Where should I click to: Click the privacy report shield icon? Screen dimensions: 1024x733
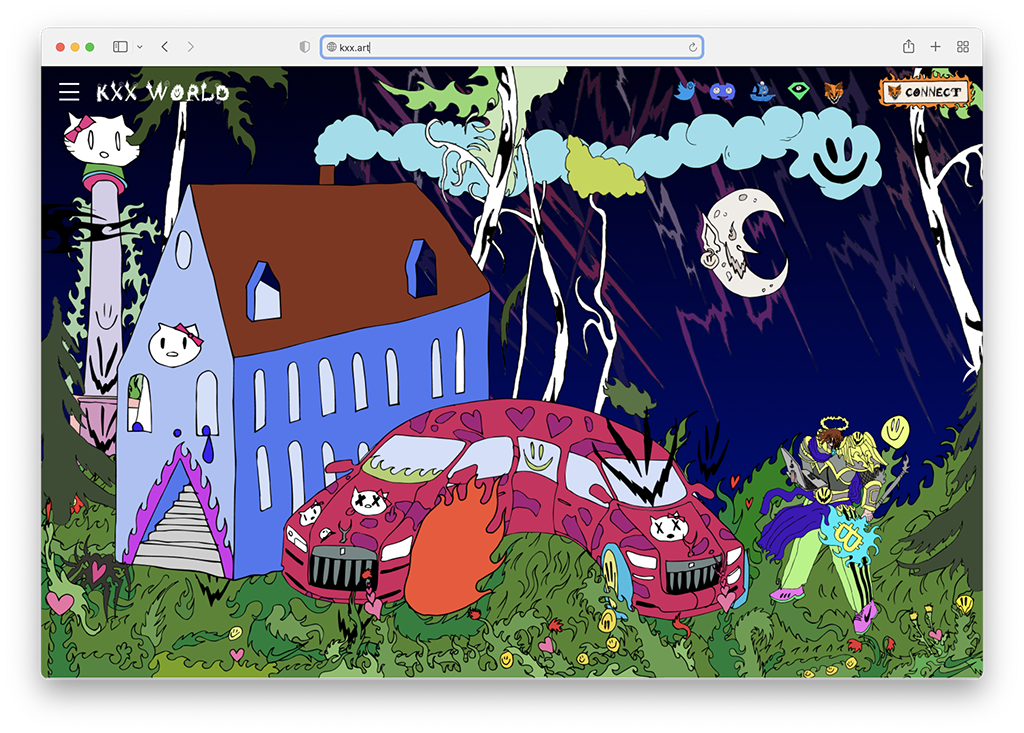(x=305, y=47)
